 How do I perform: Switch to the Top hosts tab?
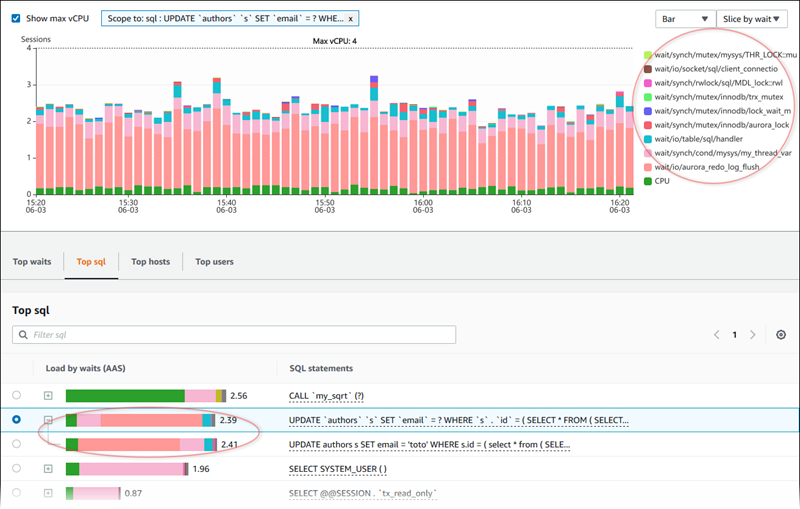point(151,262)
